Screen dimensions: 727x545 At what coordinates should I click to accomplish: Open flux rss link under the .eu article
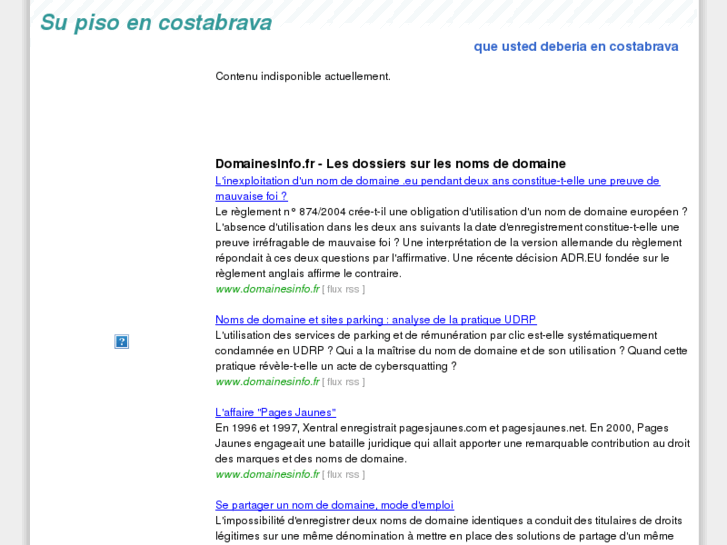[x=343, y=289]
